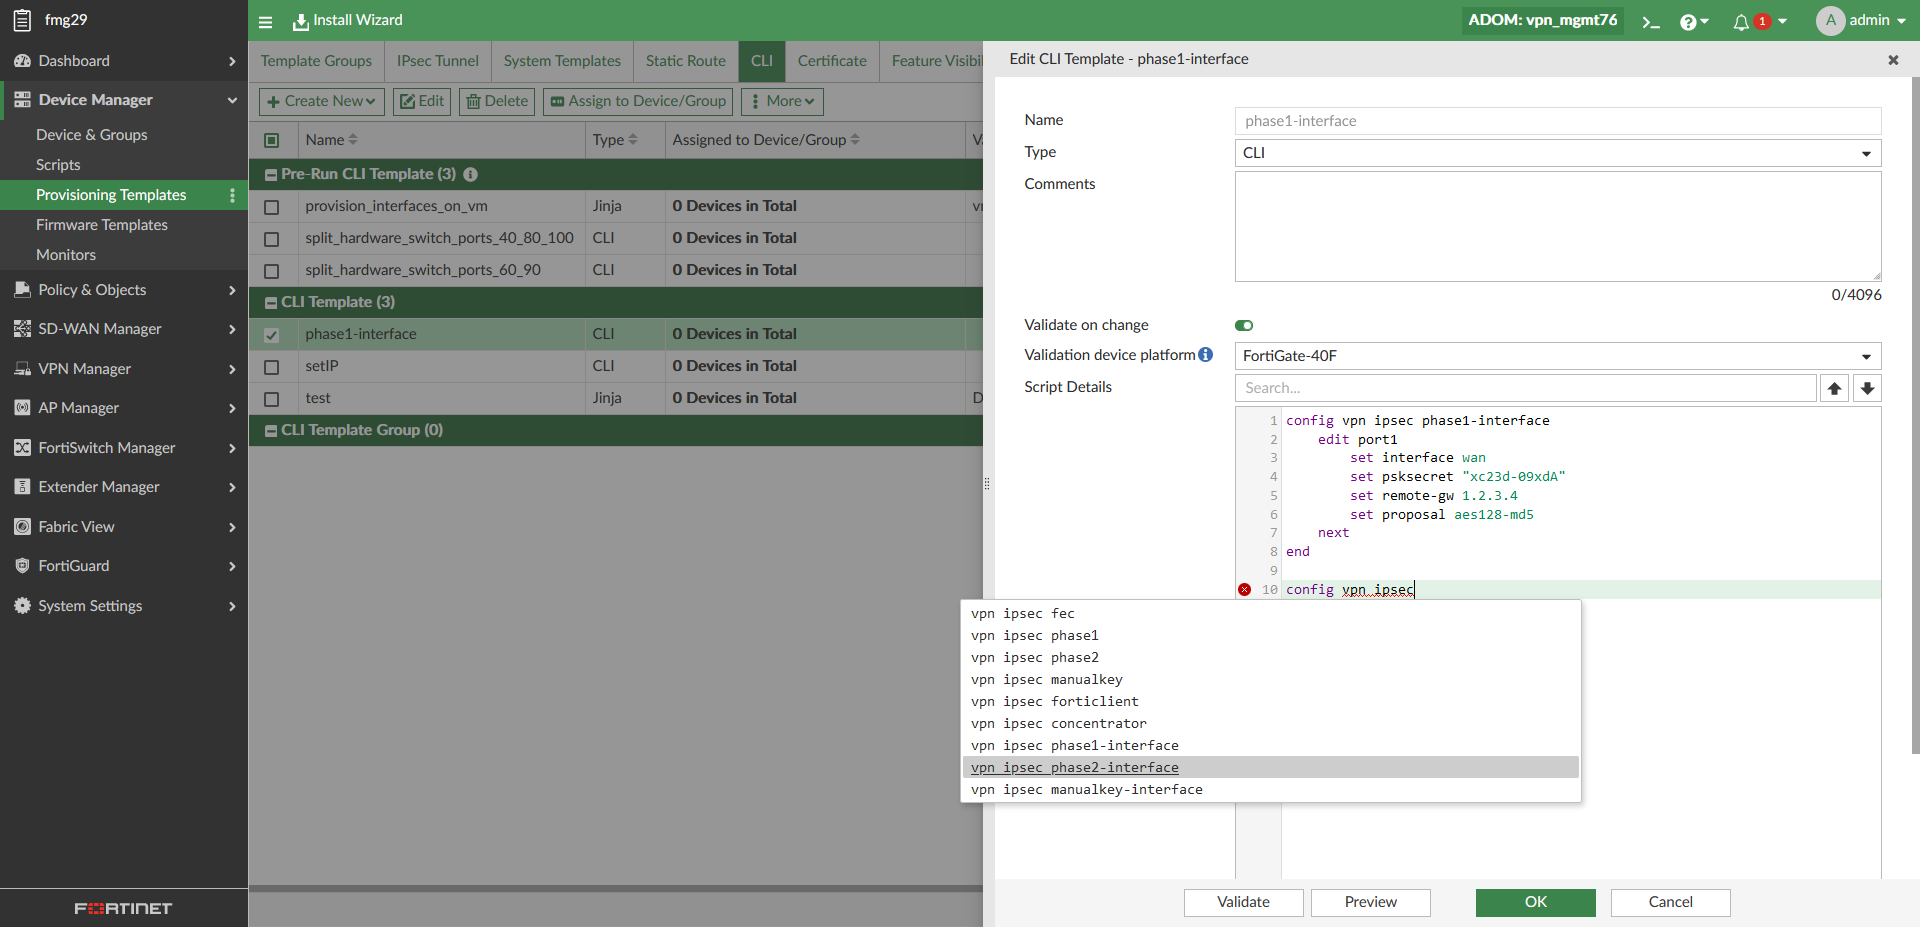
Task: Click the green OK button
Action: point(1535,902)
